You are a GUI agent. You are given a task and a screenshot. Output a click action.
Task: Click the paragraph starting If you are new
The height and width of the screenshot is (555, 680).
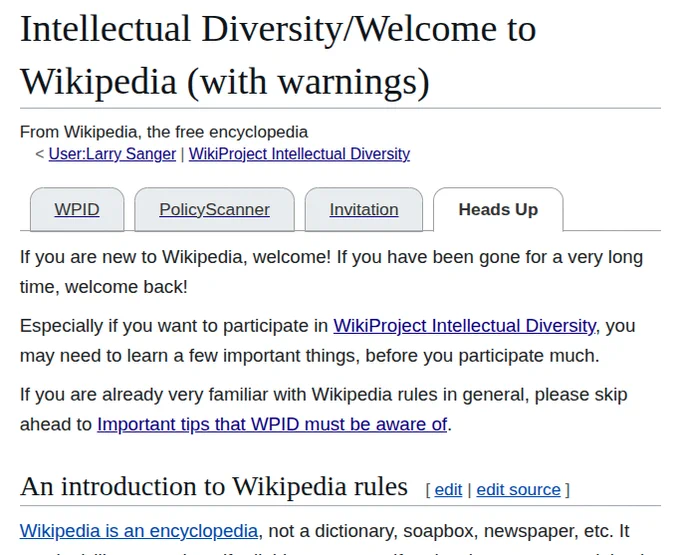[x=331, y=272]
